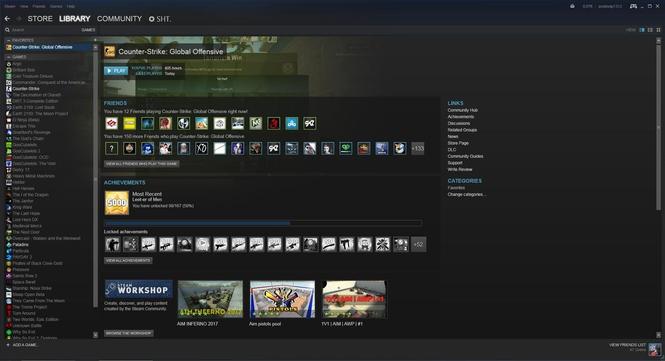Open the Store Page link
The width and height of the screenshot is (665, 361).
[458, 143]
